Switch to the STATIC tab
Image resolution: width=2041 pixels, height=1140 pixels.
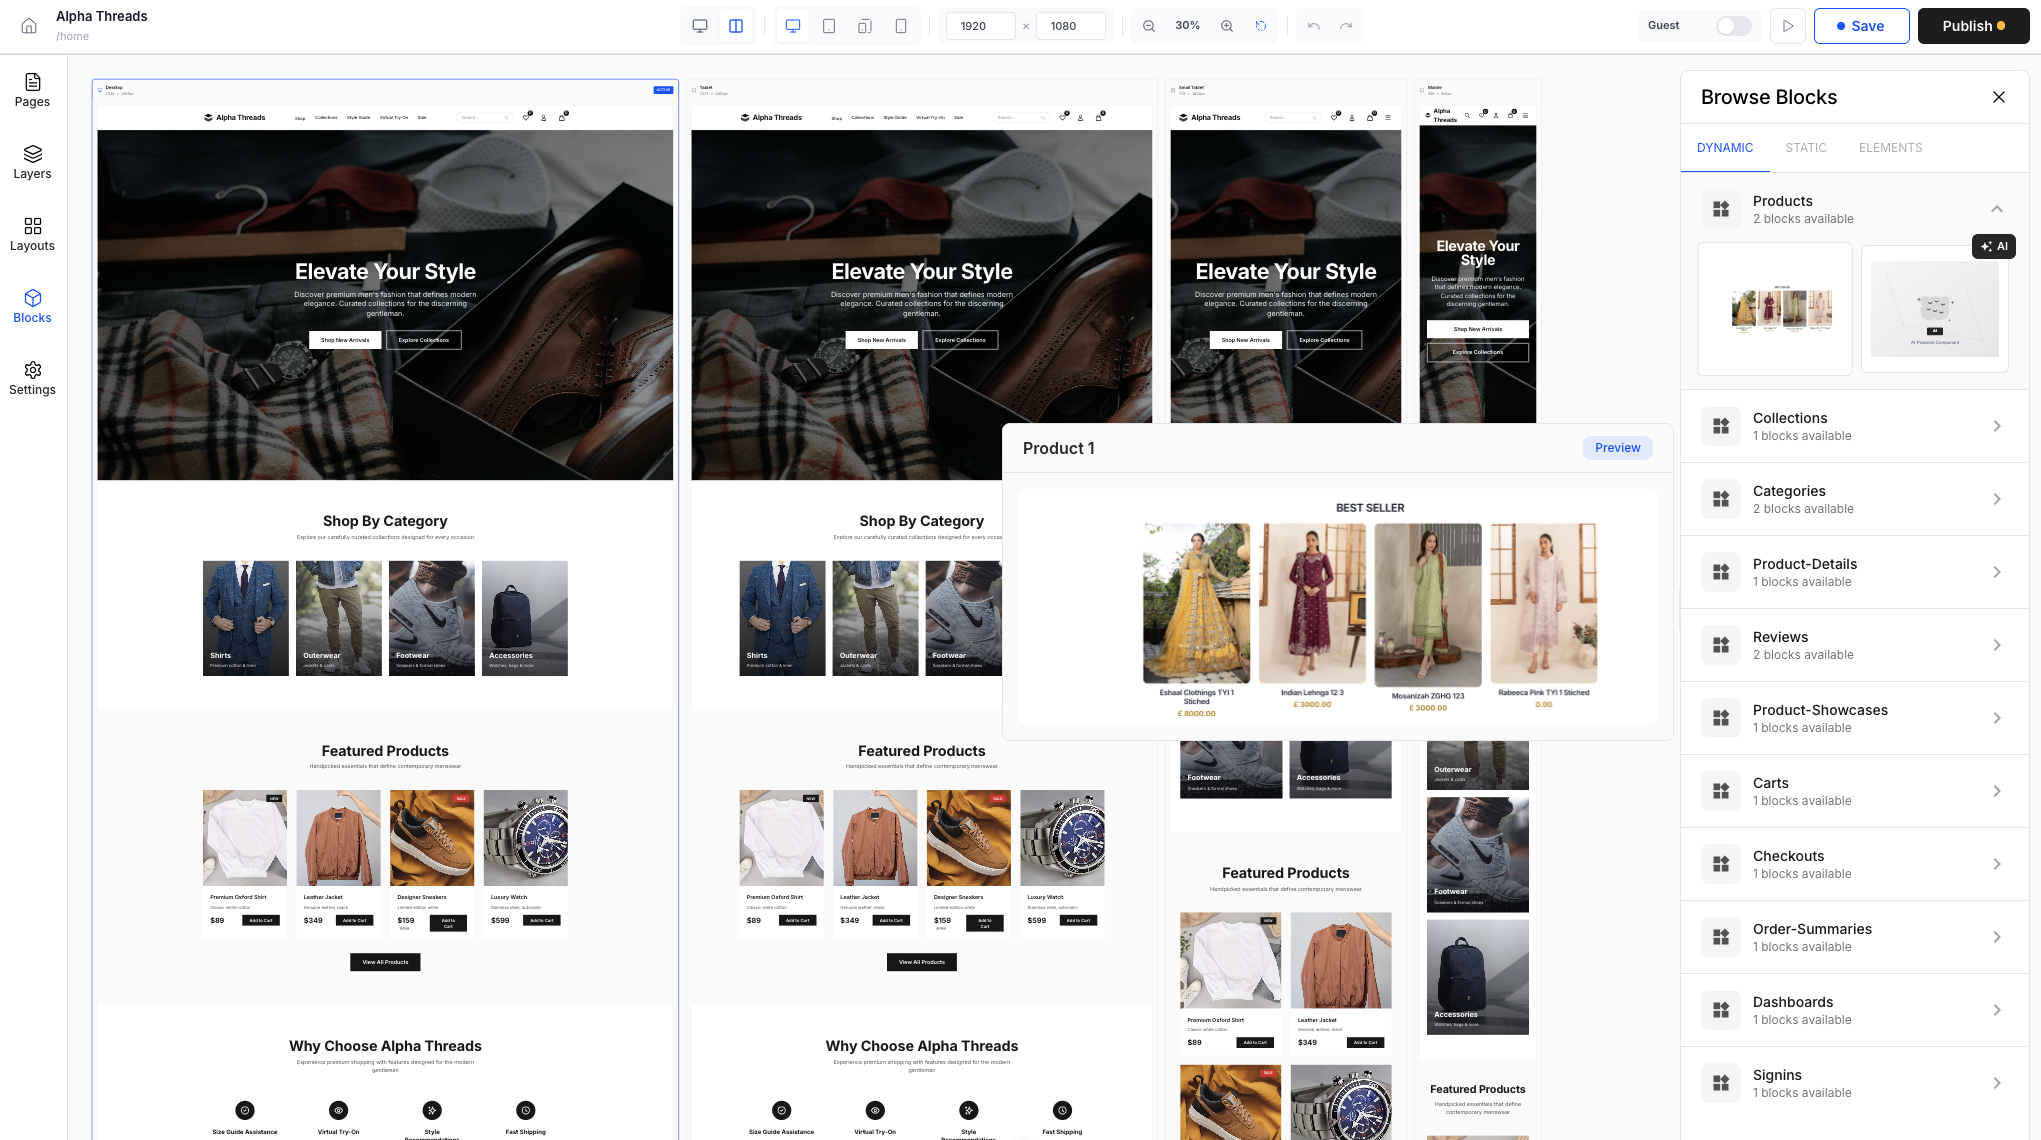[x=1805, y=148]
